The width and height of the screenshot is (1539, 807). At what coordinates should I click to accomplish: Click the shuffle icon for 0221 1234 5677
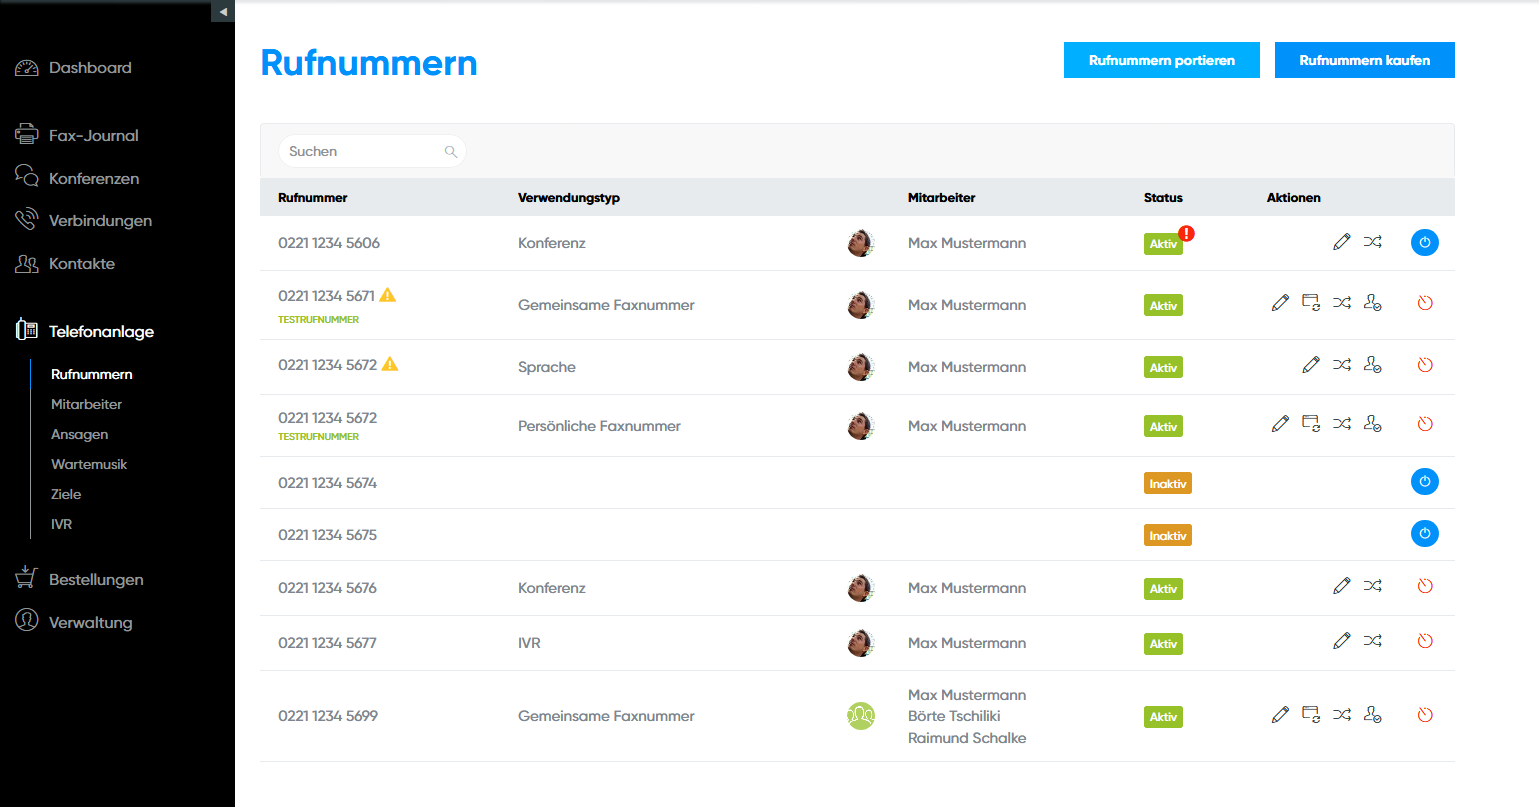1373,641
